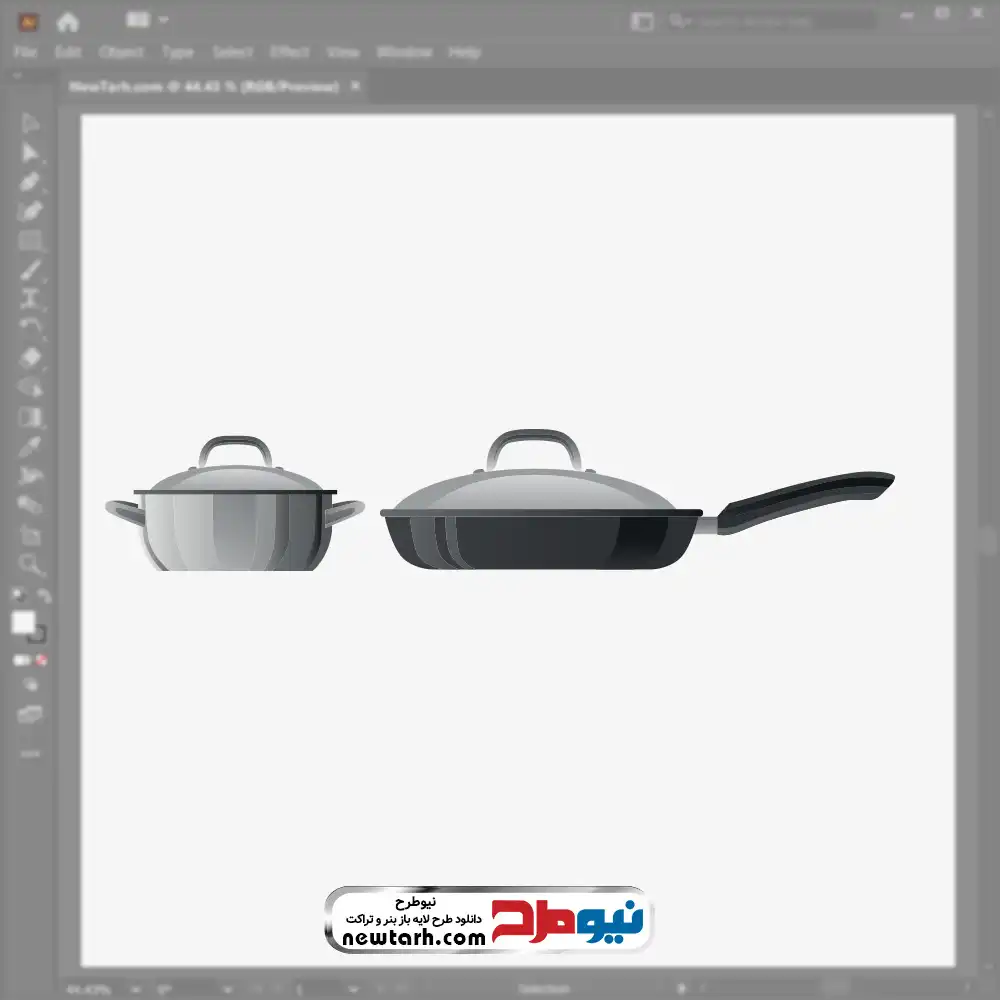Select the Pen tool
Image resolution: width=1000 pixels, height=1000 pixels.
(x=30, y=182)
